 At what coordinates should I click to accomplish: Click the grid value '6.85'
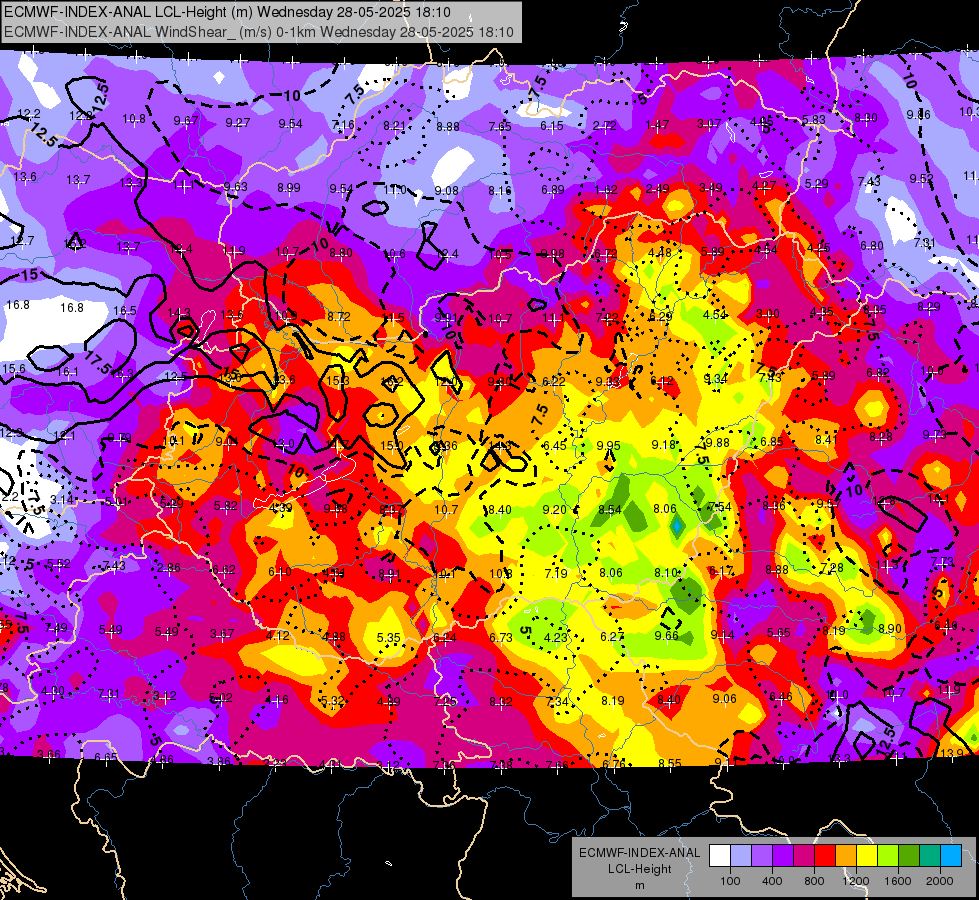click(x=772, y=442)
